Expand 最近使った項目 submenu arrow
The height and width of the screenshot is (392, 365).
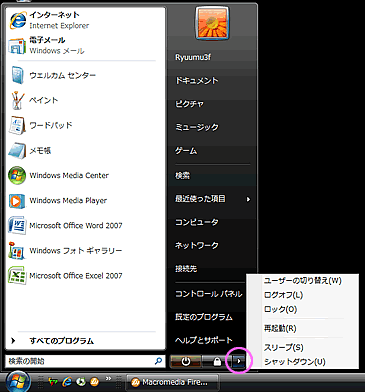click(248, 199)
